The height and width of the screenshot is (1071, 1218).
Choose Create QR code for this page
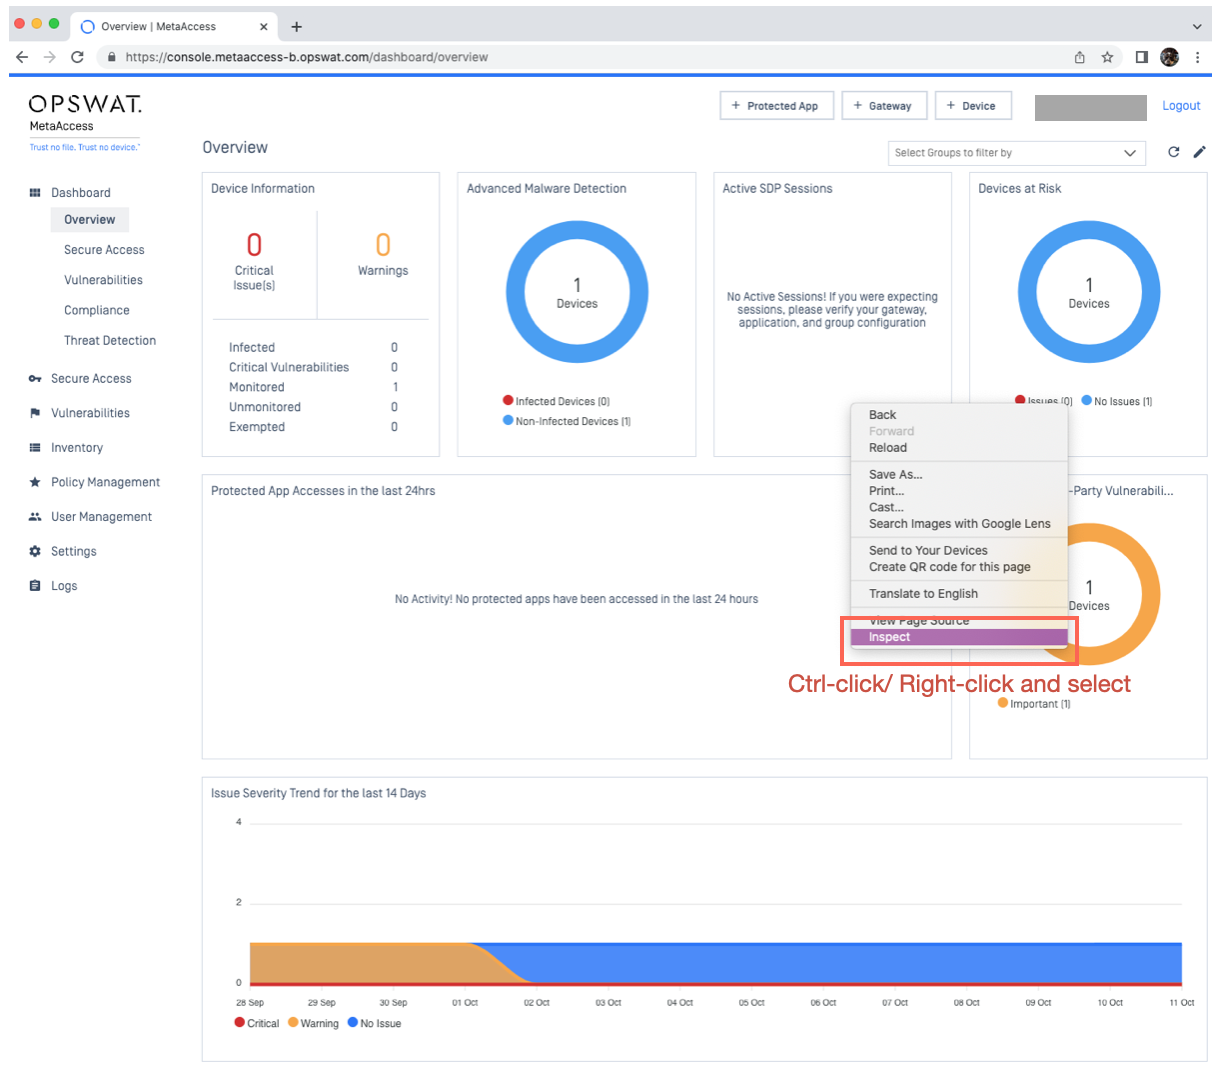click(959, 567)
